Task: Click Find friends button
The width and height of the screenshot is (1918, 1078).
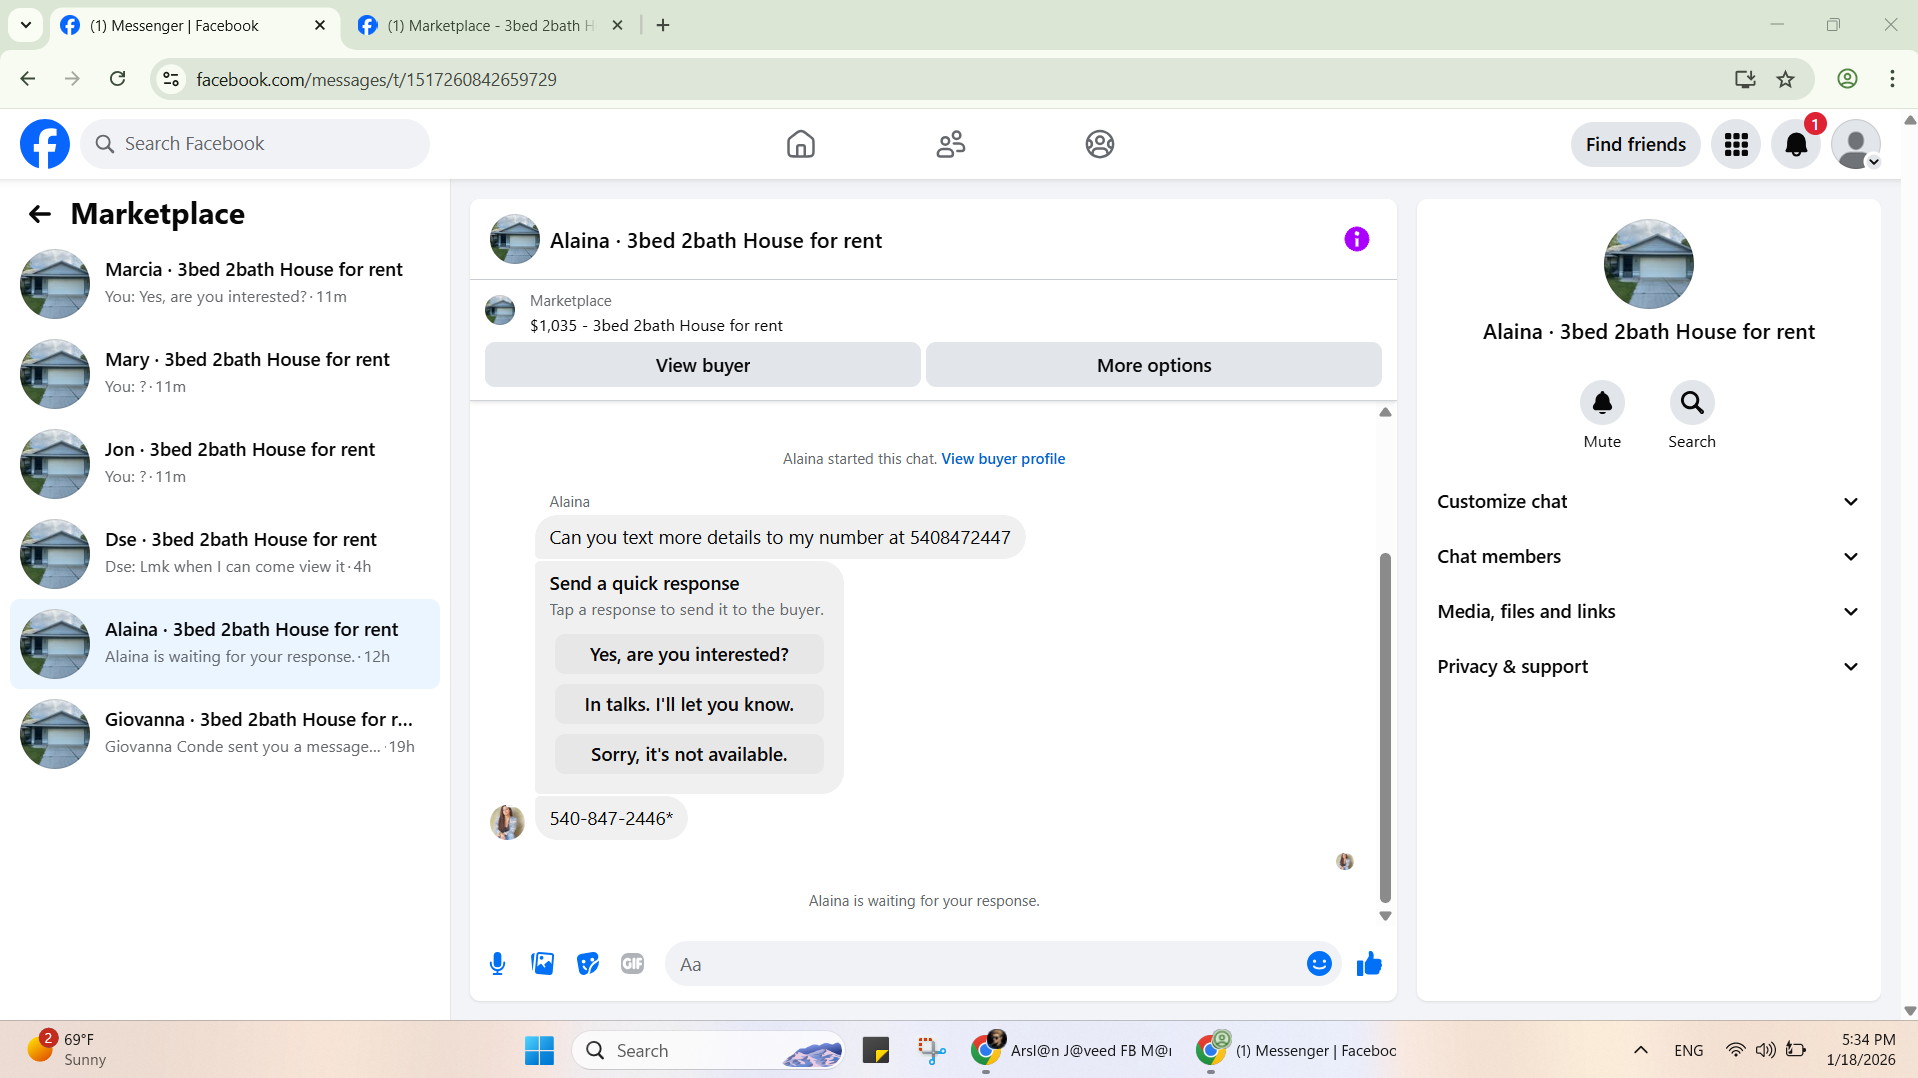Action: click(1635, 144)
